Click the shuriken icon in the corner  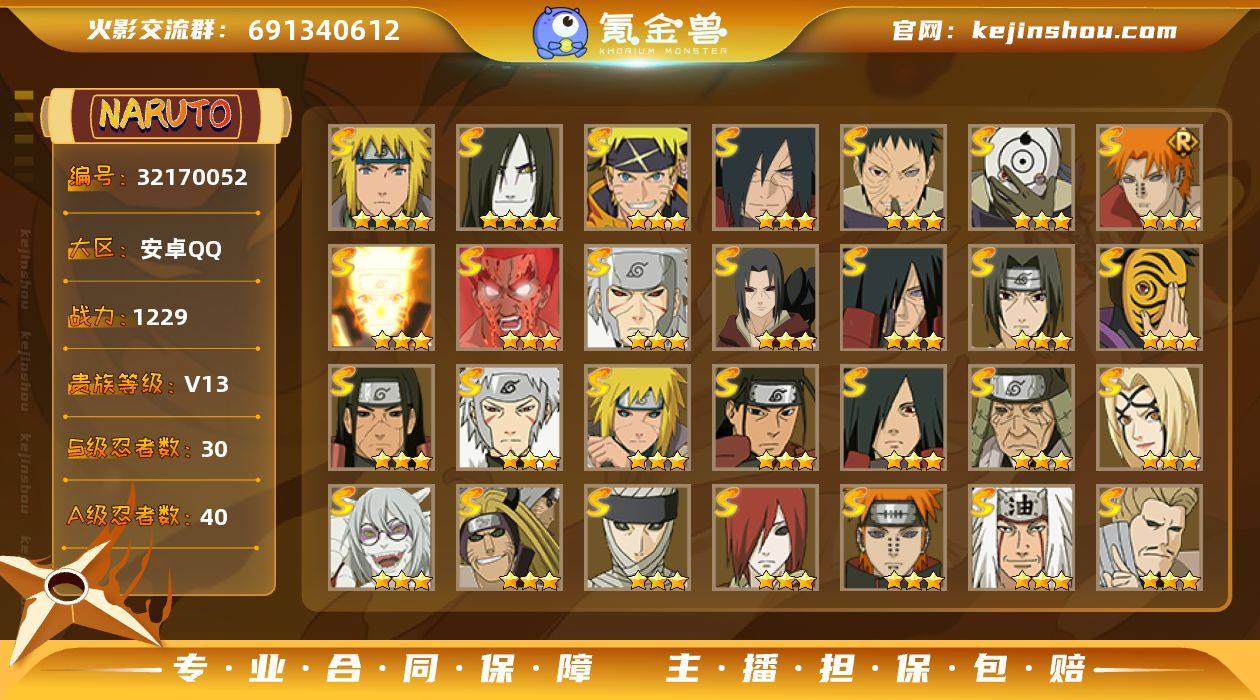70,590
